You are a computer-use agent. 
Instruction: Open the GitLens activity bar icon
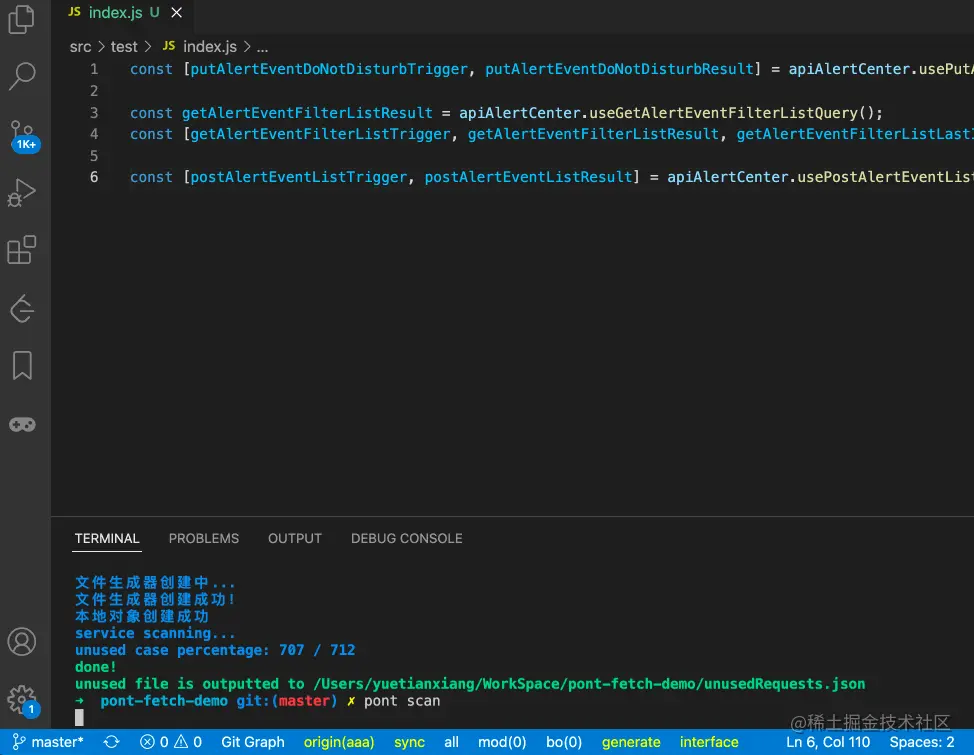[22, 308]
